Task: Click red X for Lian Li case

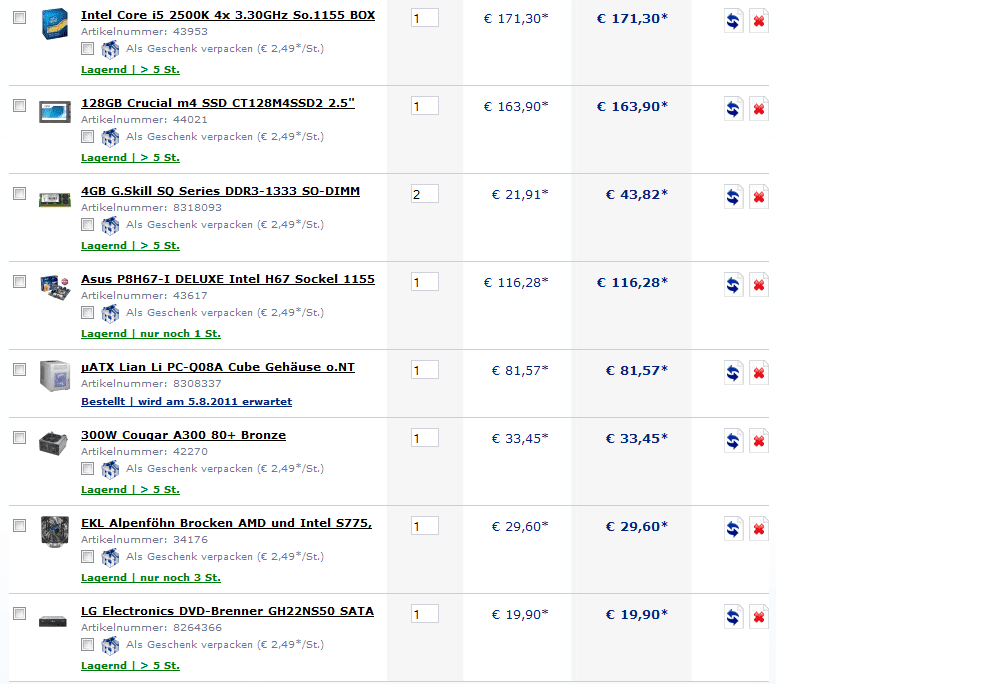Action: point(759,373)
